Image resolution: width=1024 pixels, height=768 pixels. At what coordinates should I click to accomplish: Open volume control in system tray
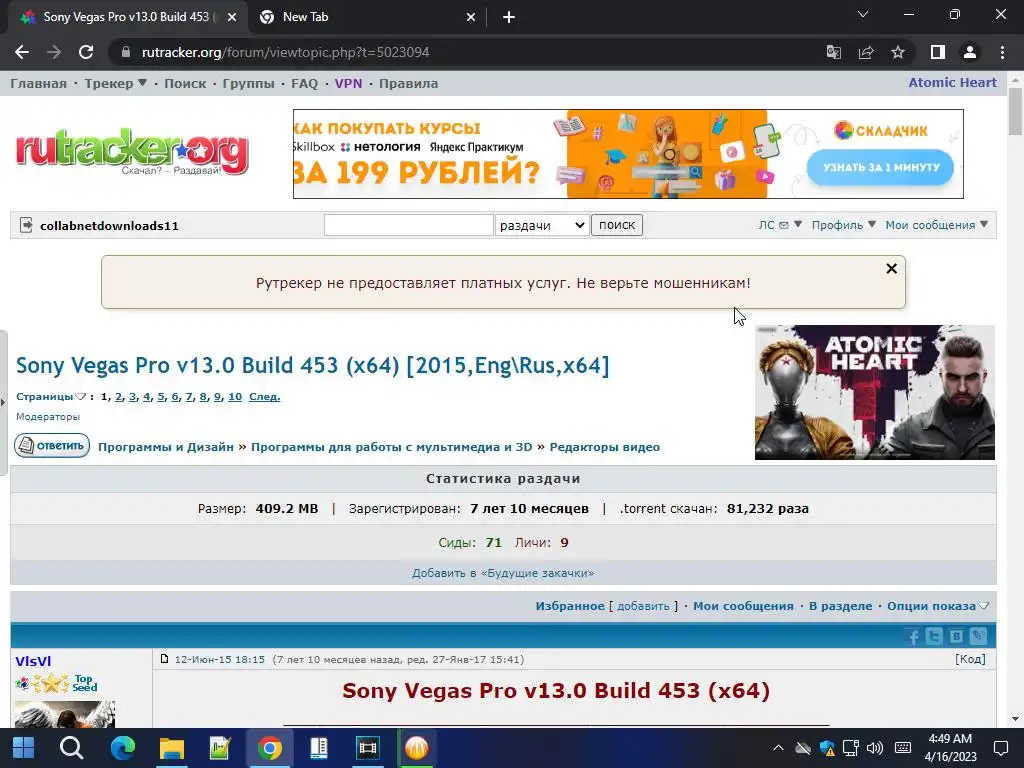874,748
